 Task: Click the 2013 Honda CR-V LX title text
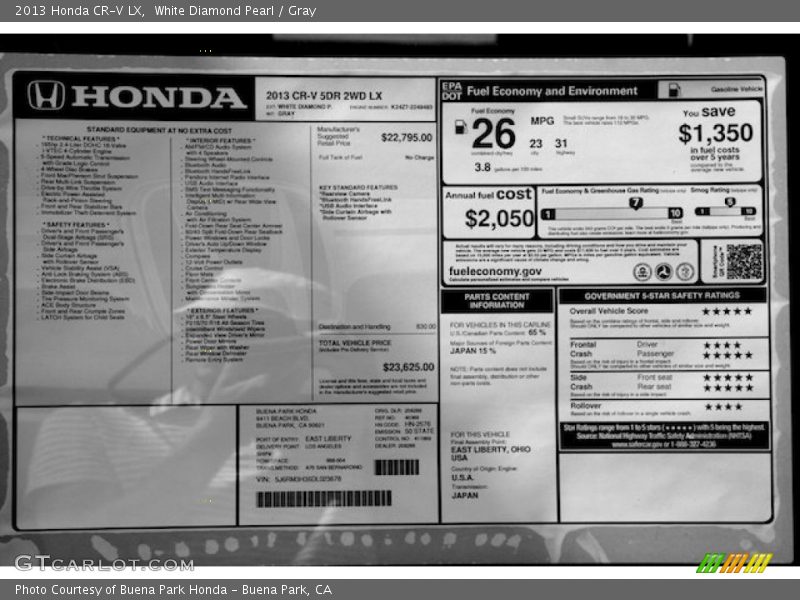pos(77,11)
